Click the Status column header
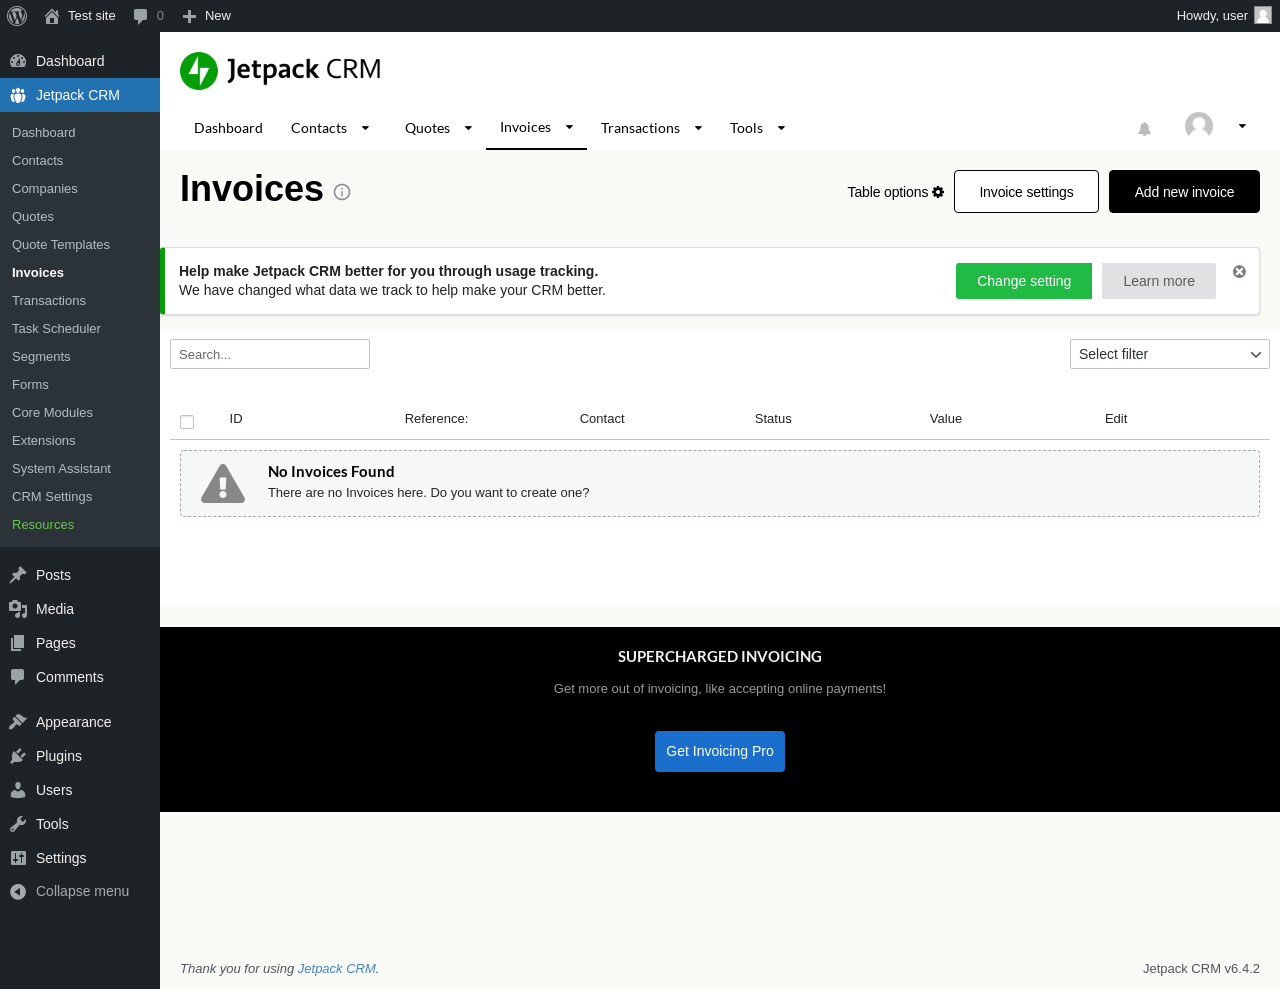Screen dimensions: 1280x989 773,419
